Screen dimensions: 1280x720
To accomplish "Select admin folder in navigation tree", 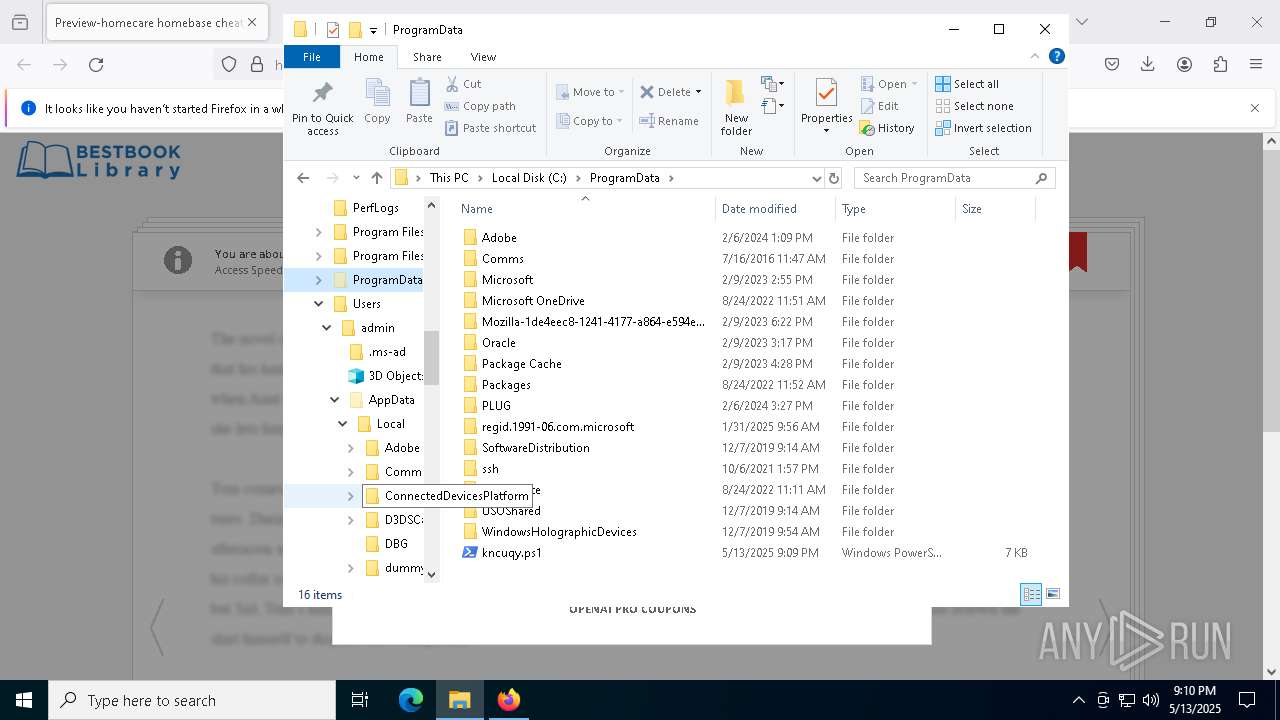I will tap(377, 328).
